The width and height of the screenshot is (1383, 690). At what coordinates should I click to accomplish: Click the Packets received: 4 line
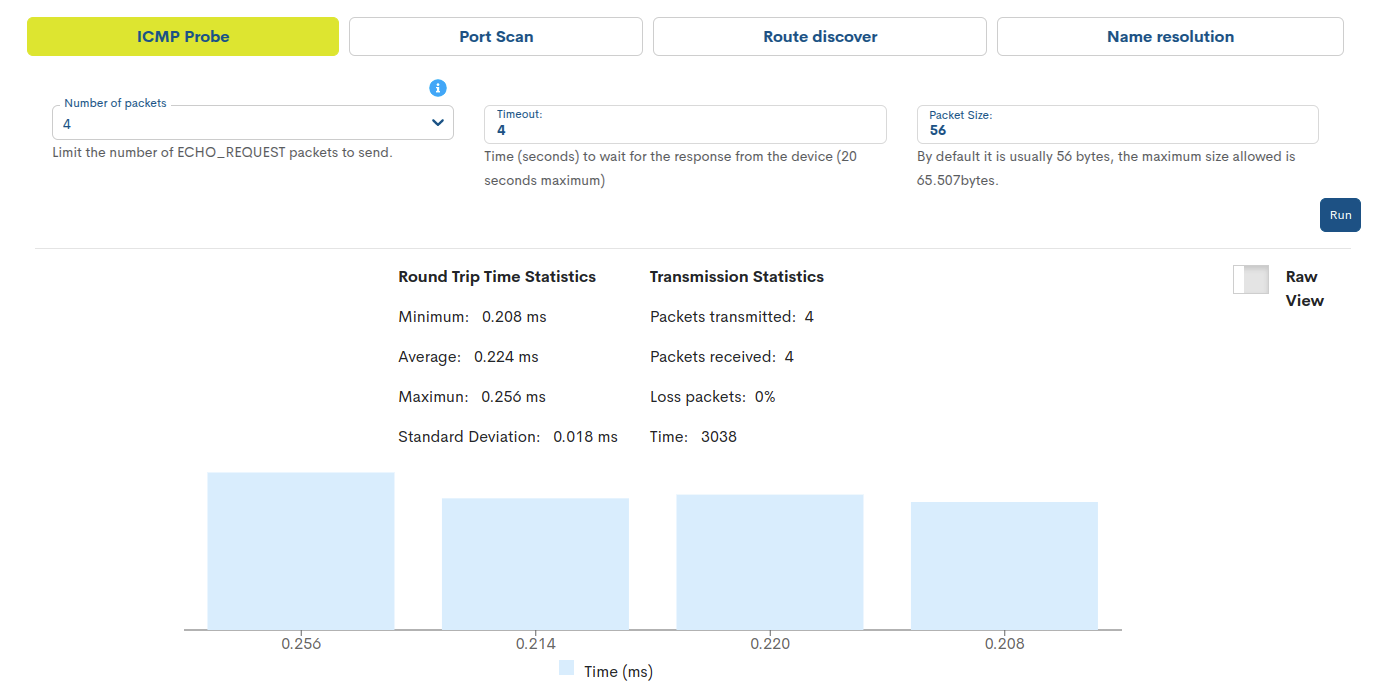(x=722, y=357)
